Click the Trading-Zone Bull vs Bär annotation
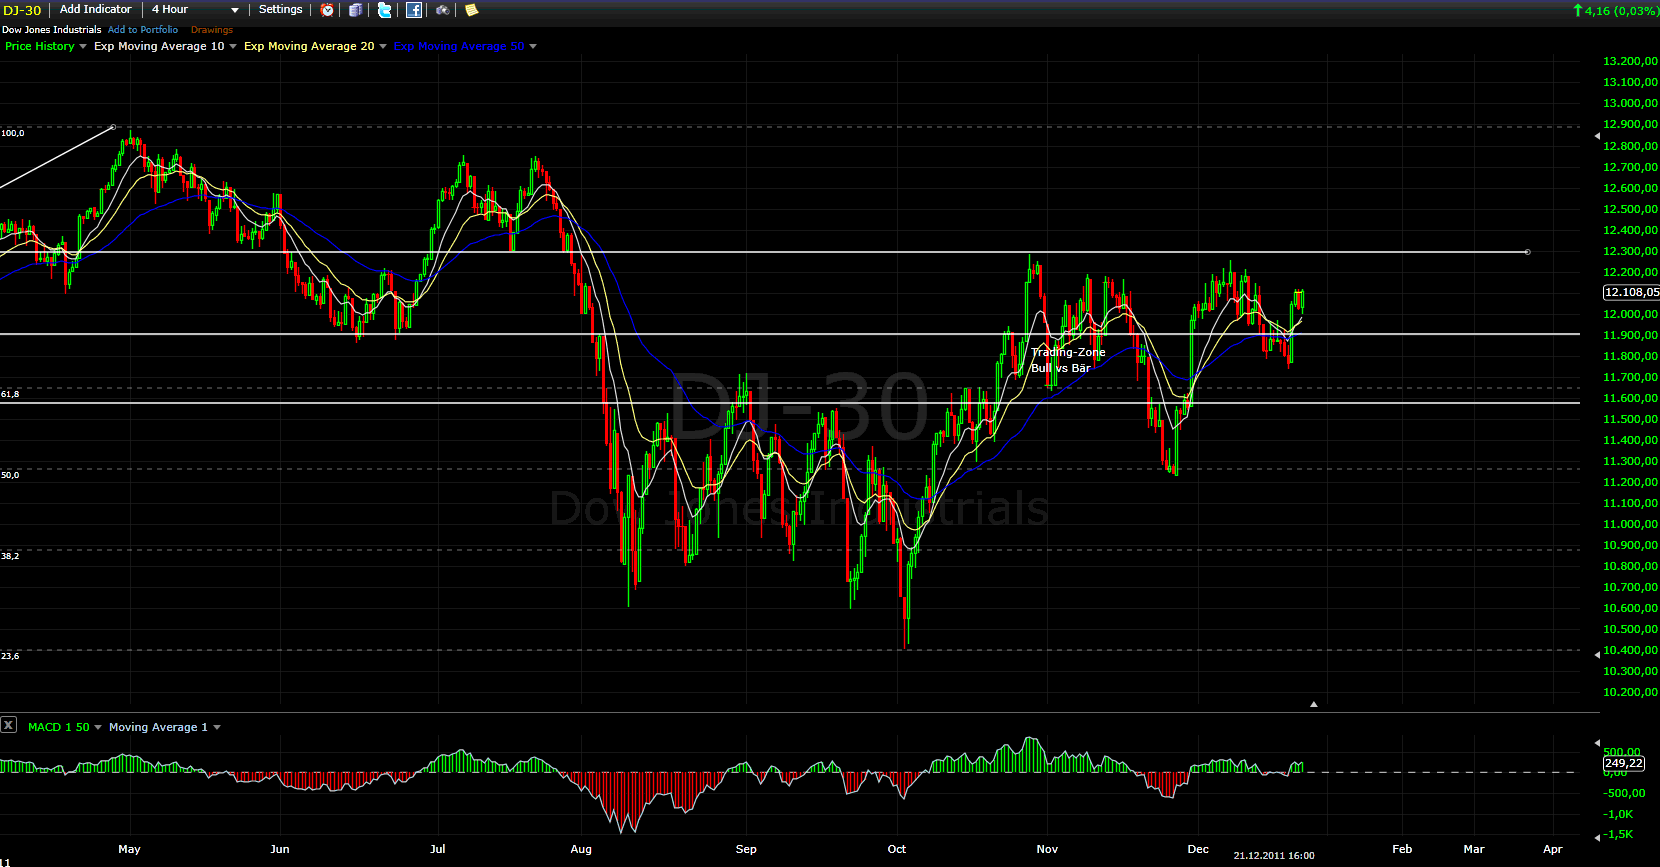 [1067, 360]
